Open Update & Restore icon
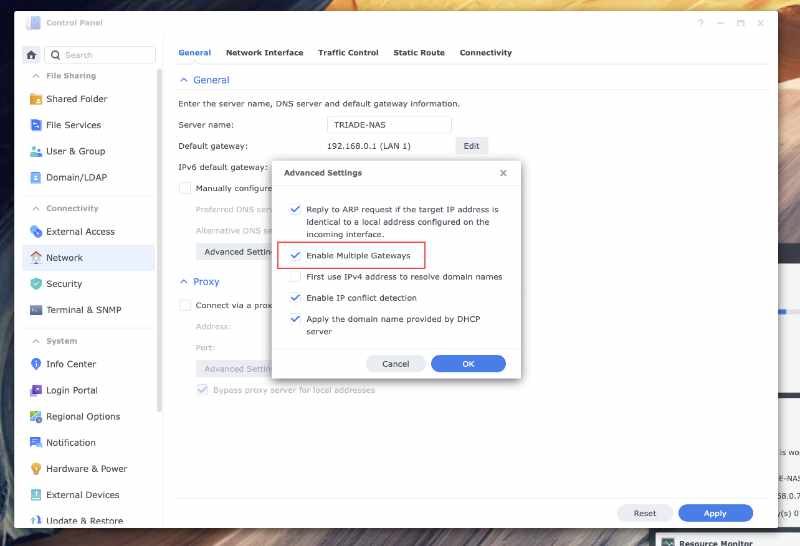Viewport: 800px width, 546px height. click(x=36, y=521)
